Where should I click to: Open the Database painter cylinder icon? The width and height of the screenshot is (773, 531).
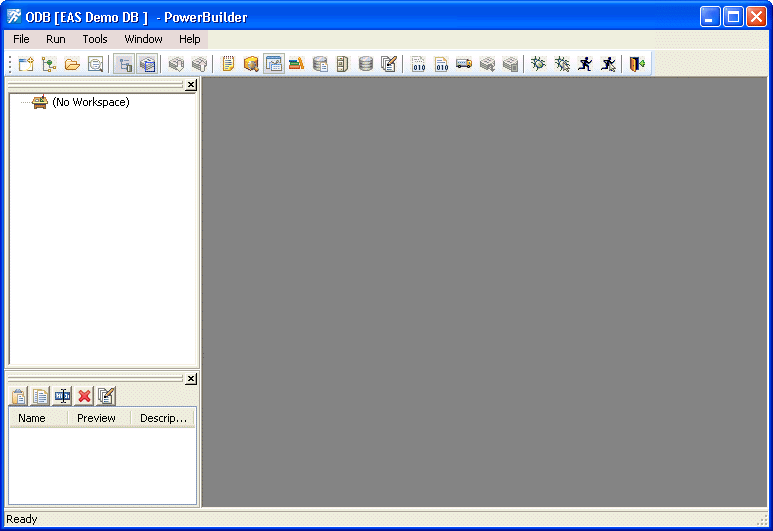pos(366,64)
